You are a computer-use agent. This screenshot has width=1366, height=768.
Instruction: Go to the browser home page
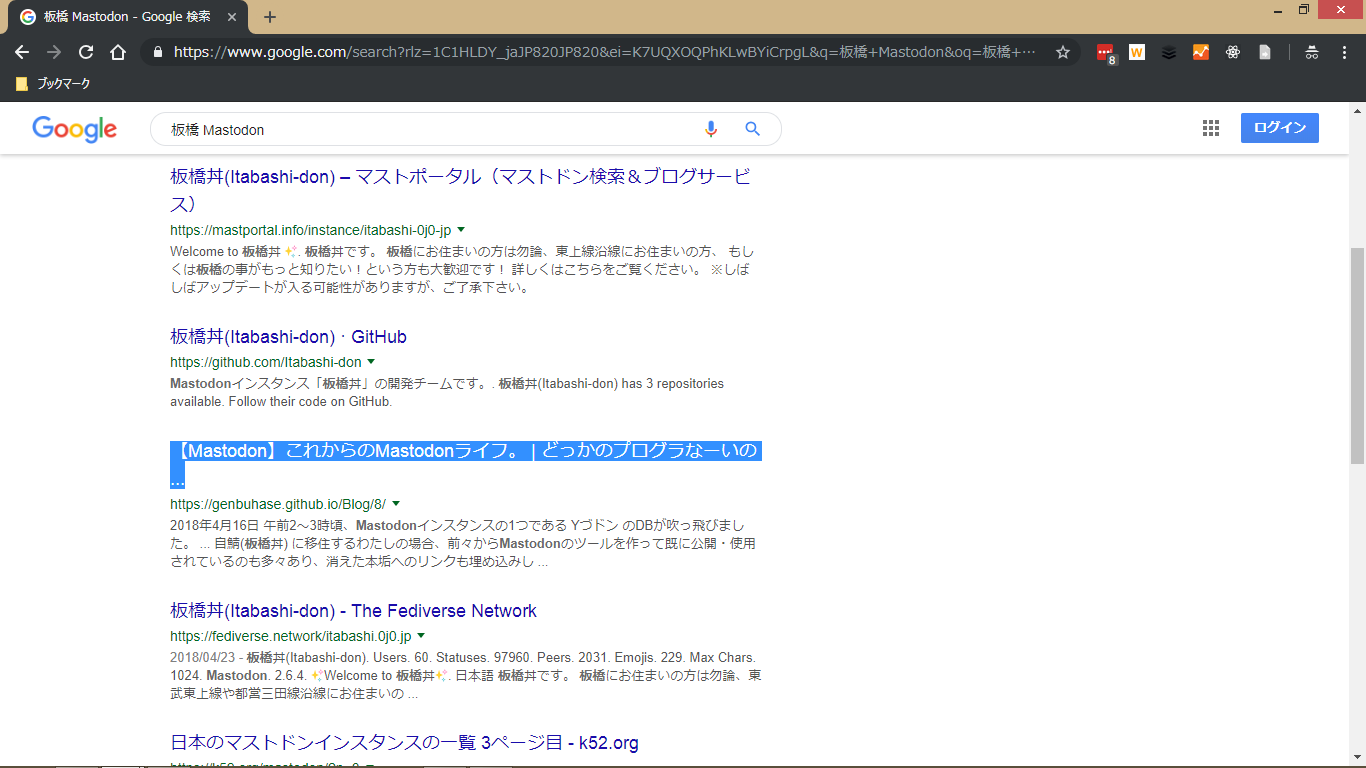pos(118,52)
